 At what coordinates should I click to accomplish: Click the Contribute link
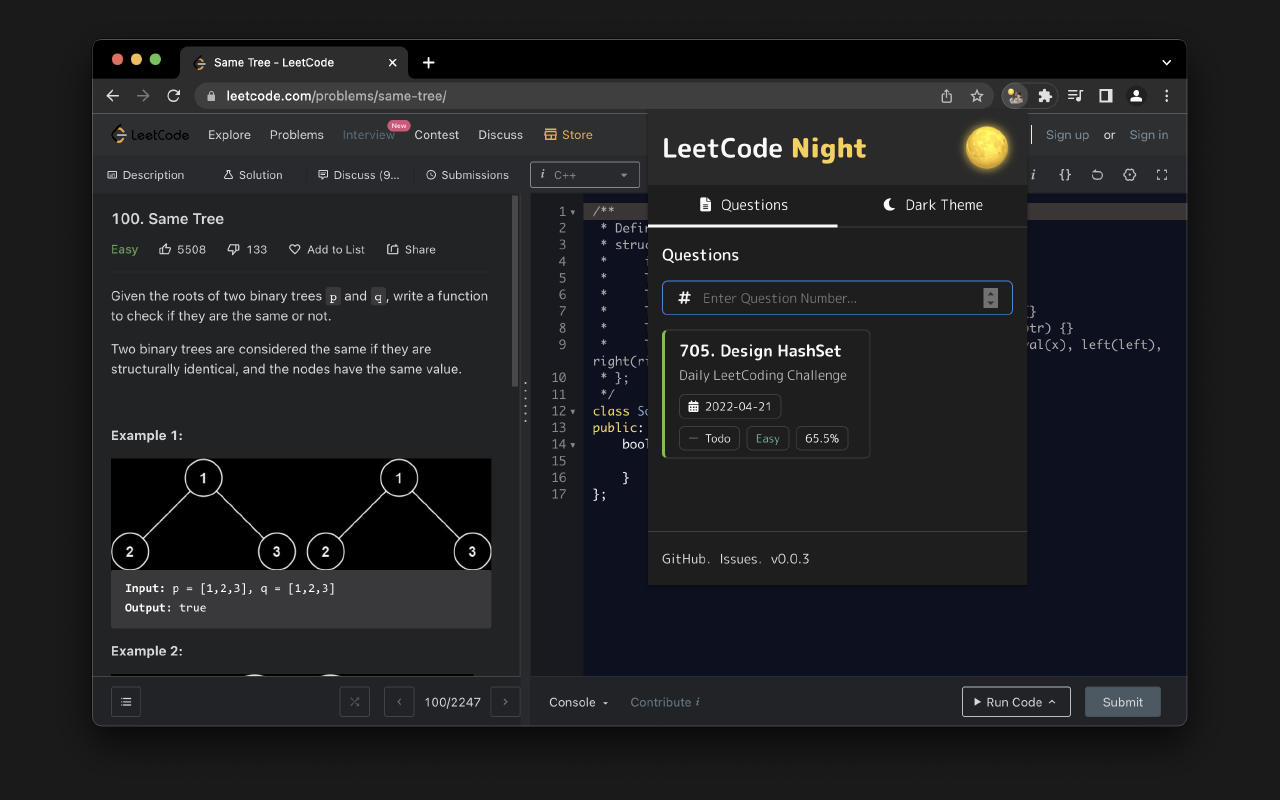pos(664,702)
